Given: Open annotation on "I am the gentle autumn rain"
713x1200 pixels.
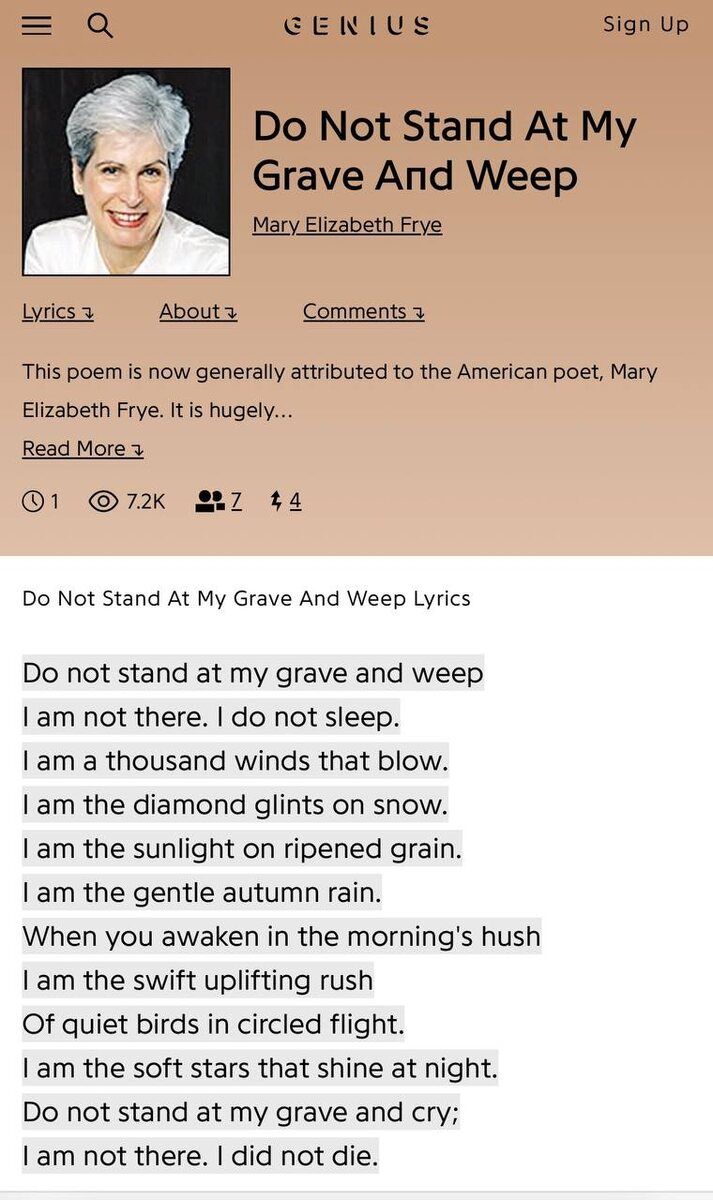Looking at the screenshot, I should 202,893.
